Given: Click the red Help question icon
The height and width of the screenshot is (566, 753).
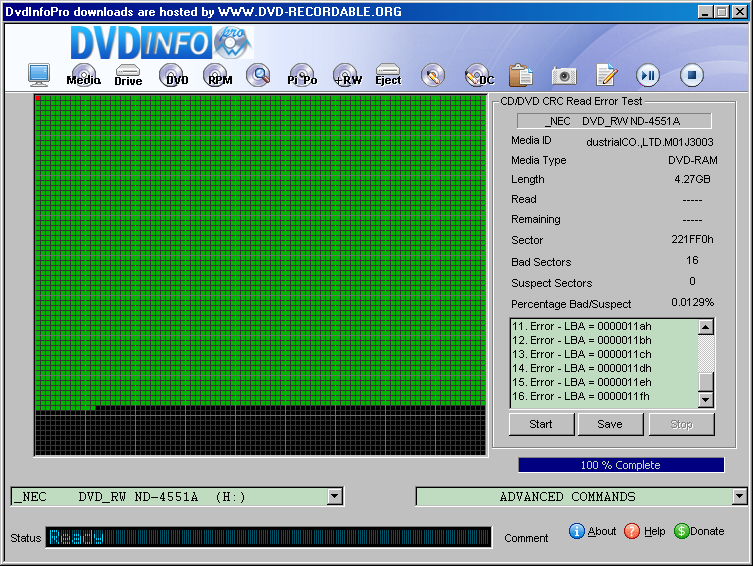Looking at the screenshot, I should pyautogui.click(x=632, y=531).
